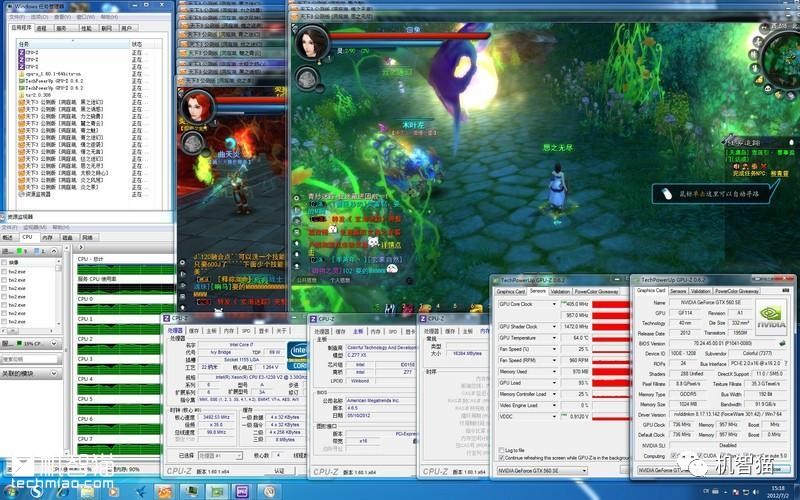Launch Internet Explorer from the taskbar
Viewport: 800px width, 500px height.
pos(62,492)
